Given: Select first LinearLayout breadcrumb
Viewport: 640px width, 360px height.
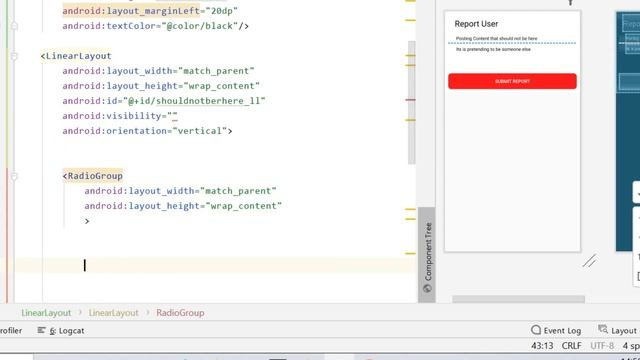Looking at the screenshot, I should (x=46, y=313).
